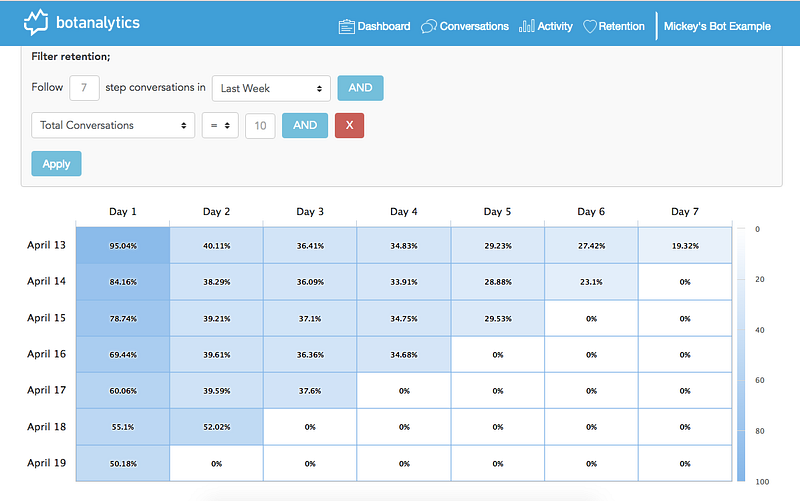The image size is (800, 501).
Task: Click the Day 6 column header
Action: (x=591, y=212)
